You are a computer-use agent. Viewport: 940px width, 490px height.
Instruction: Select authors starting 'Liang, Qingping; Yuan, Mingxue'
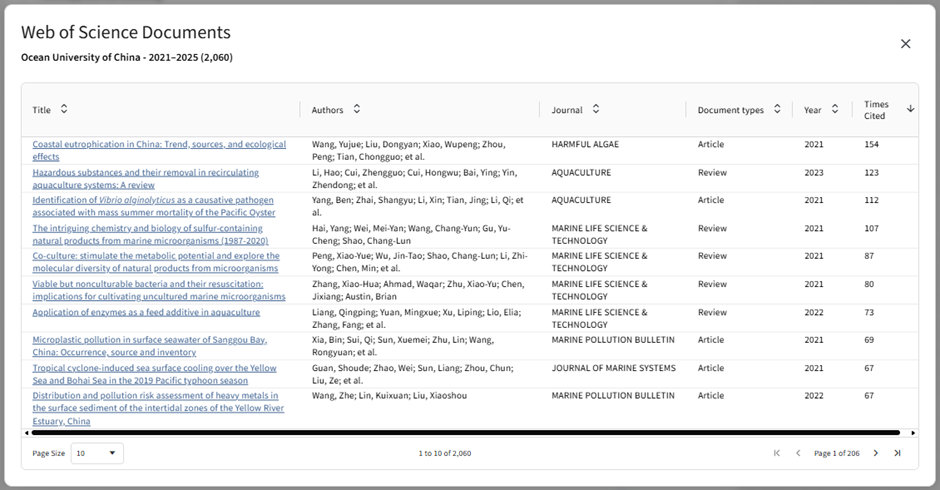tap(416, 318)
